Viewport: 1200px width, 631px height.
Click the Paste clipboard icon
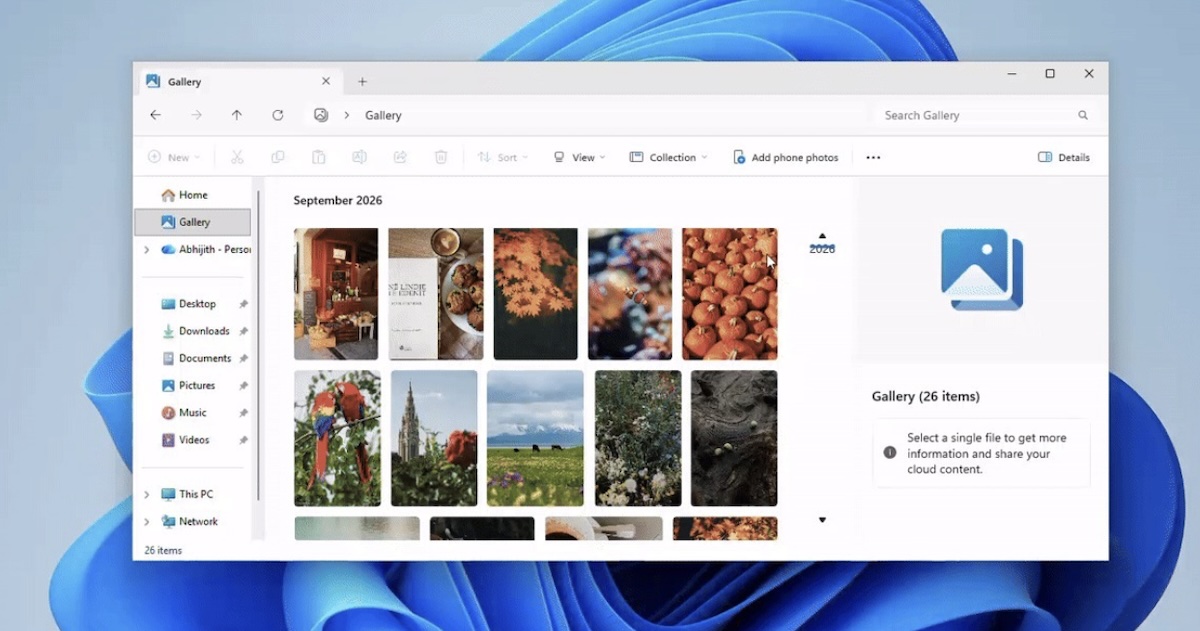click(318, 157)
